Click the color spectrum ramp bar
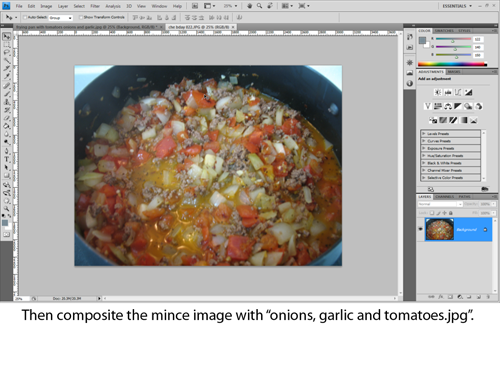This screenshot has height=376, width=500. (452, 64)
